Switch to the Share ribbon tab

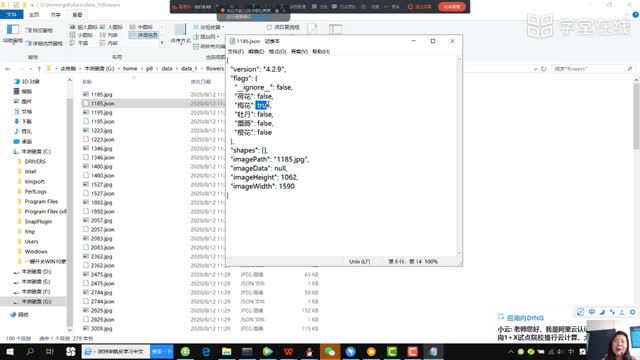pos(56,15)
